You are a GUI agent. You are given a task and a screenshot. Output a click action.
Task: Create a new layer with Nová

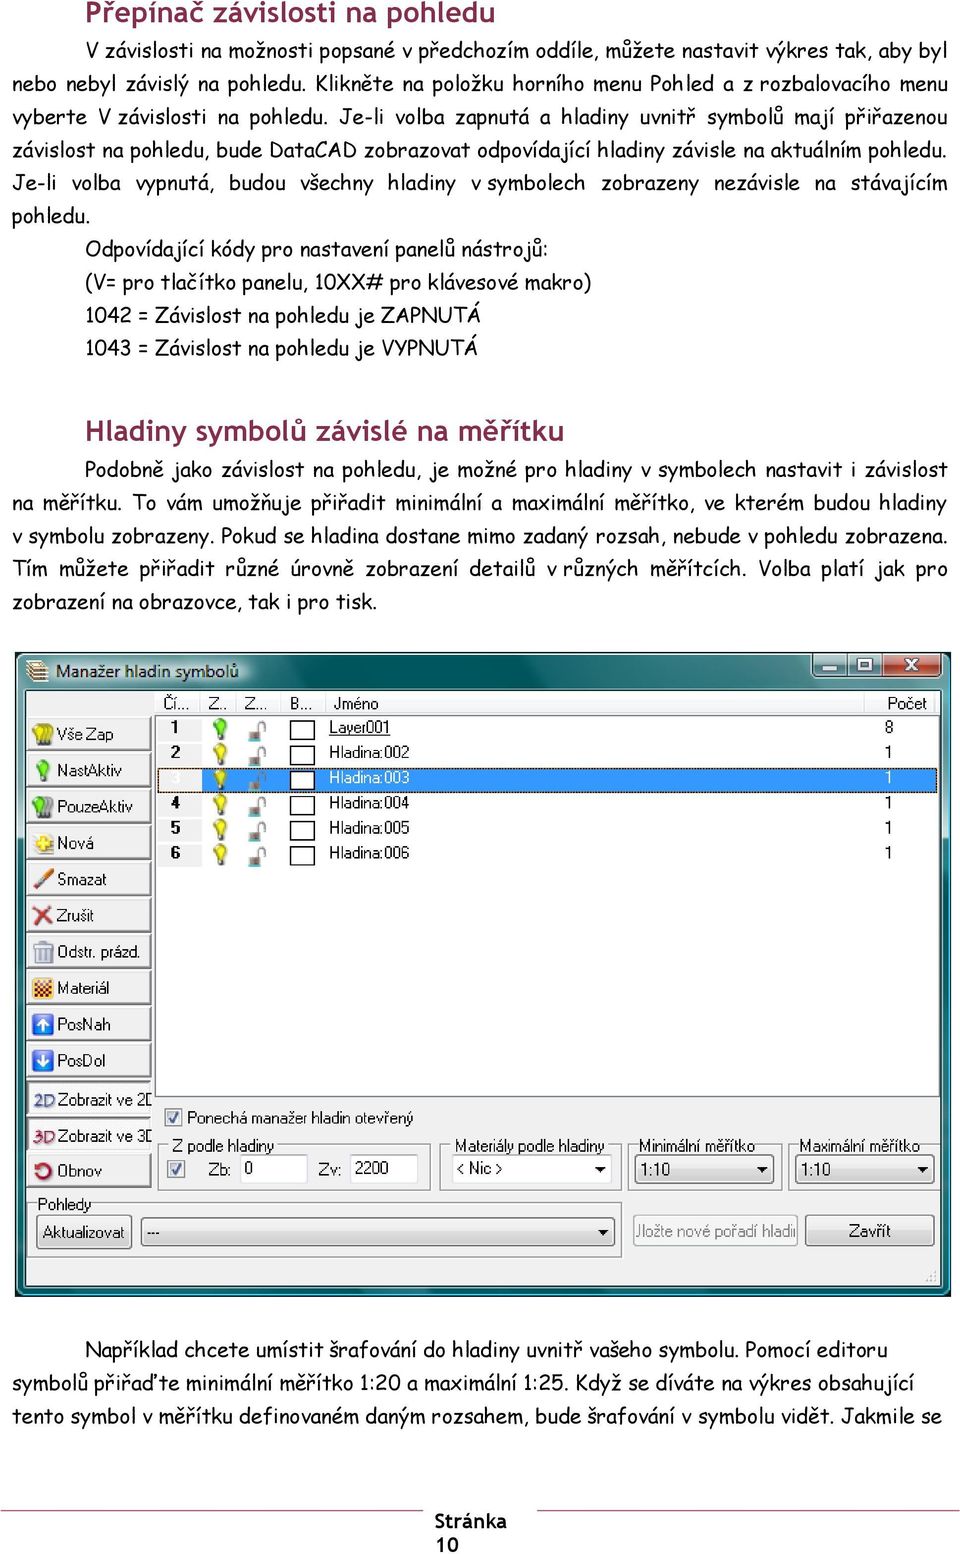pyautogui.click(x=89, y=843)
